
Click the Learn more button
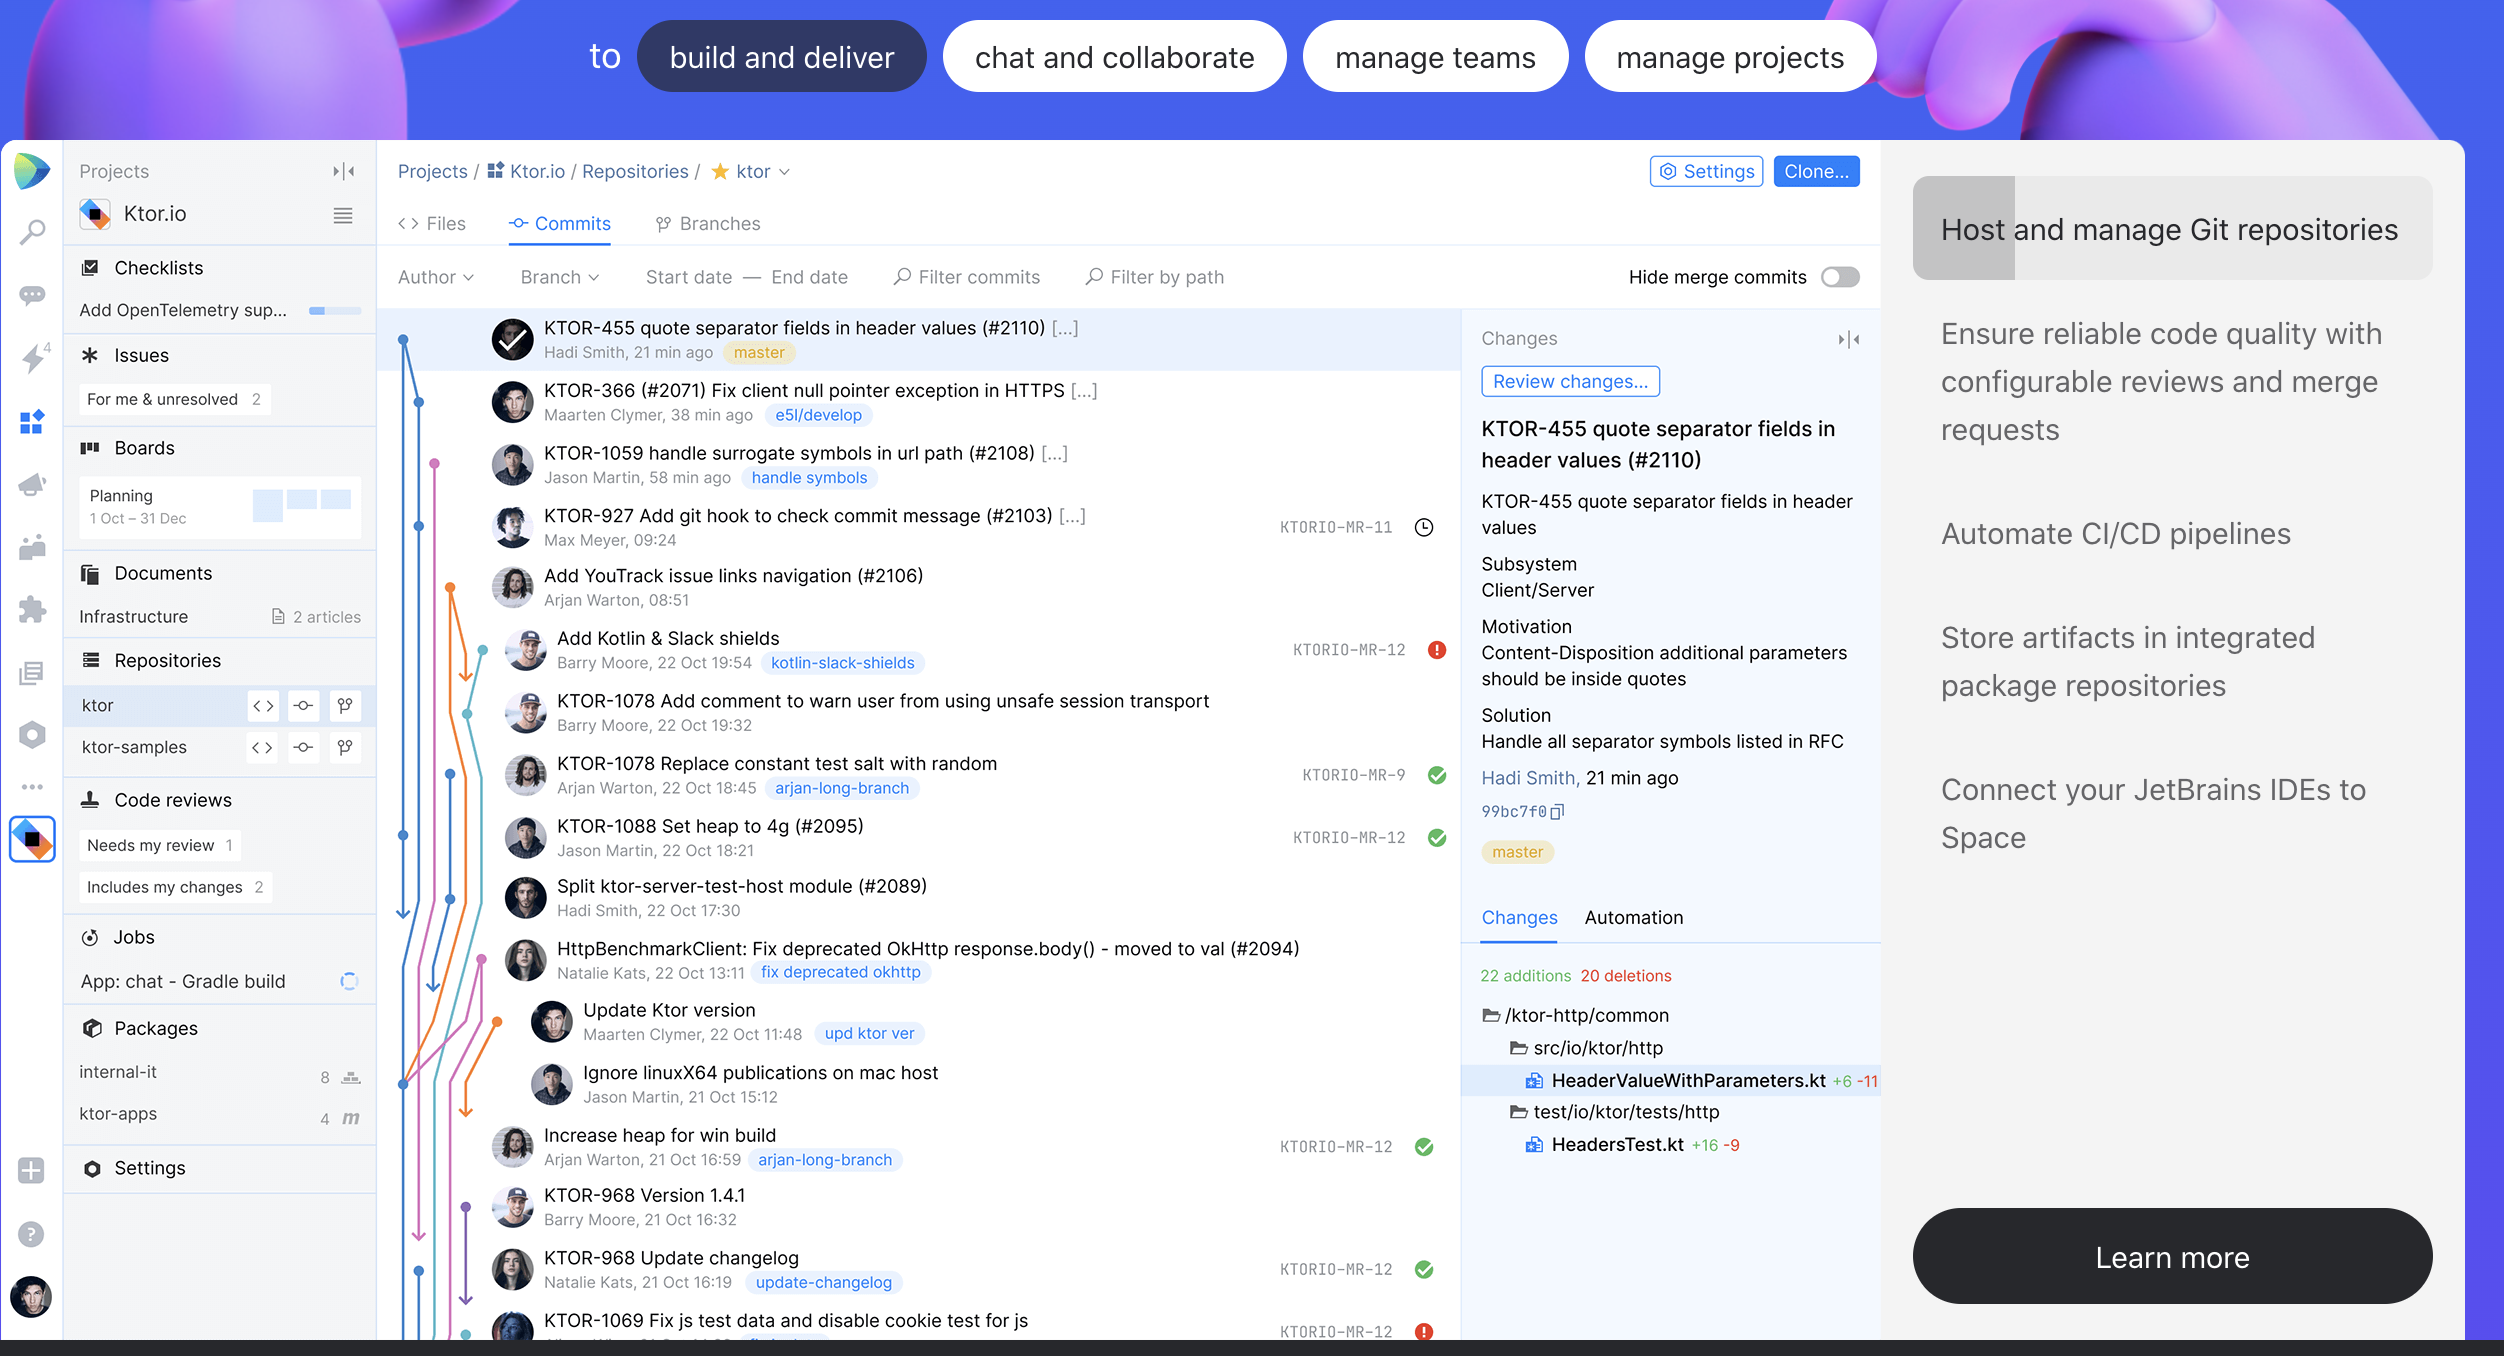tap(2172, 1257)
